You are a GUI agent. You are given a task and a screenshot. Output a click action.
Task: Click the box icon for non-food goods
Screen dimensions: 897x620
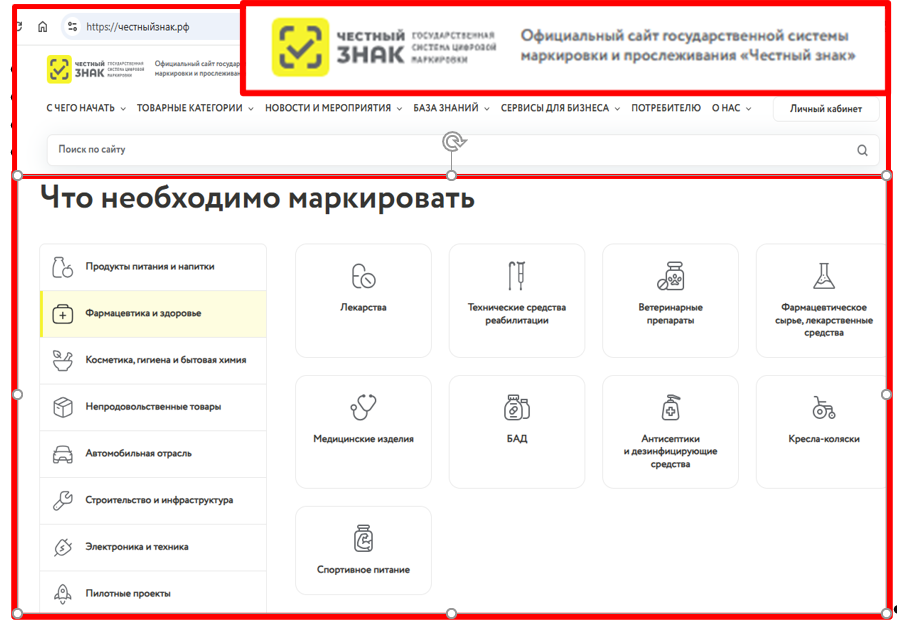(62, 407)
